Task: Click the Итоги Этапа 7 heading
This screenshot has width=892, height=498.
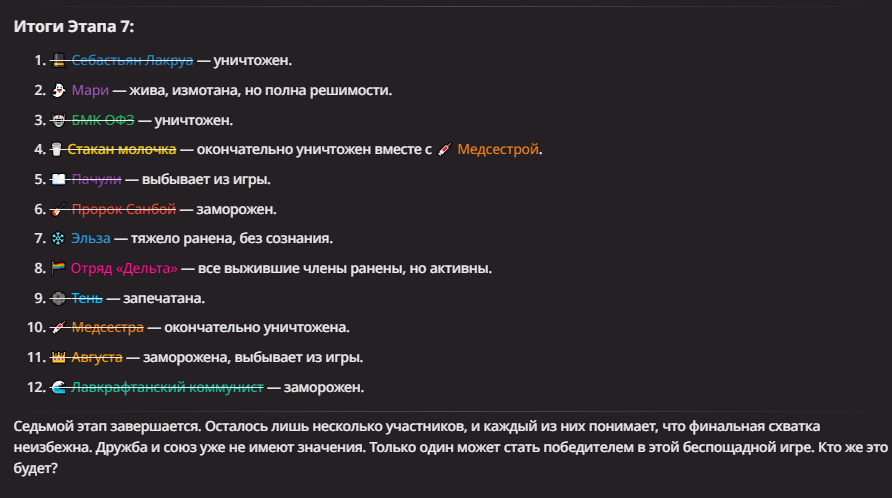Action: click(74, 27)
